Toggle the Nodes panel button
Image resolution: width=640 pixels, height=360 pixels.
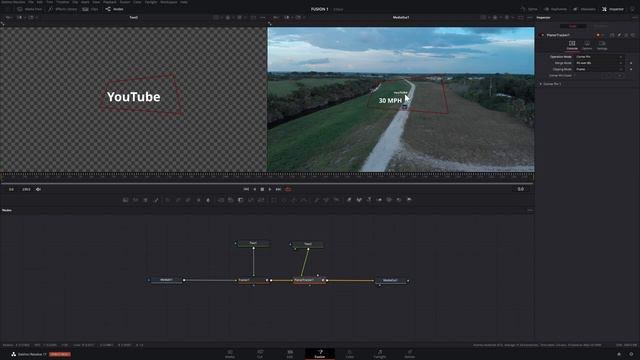115,9
